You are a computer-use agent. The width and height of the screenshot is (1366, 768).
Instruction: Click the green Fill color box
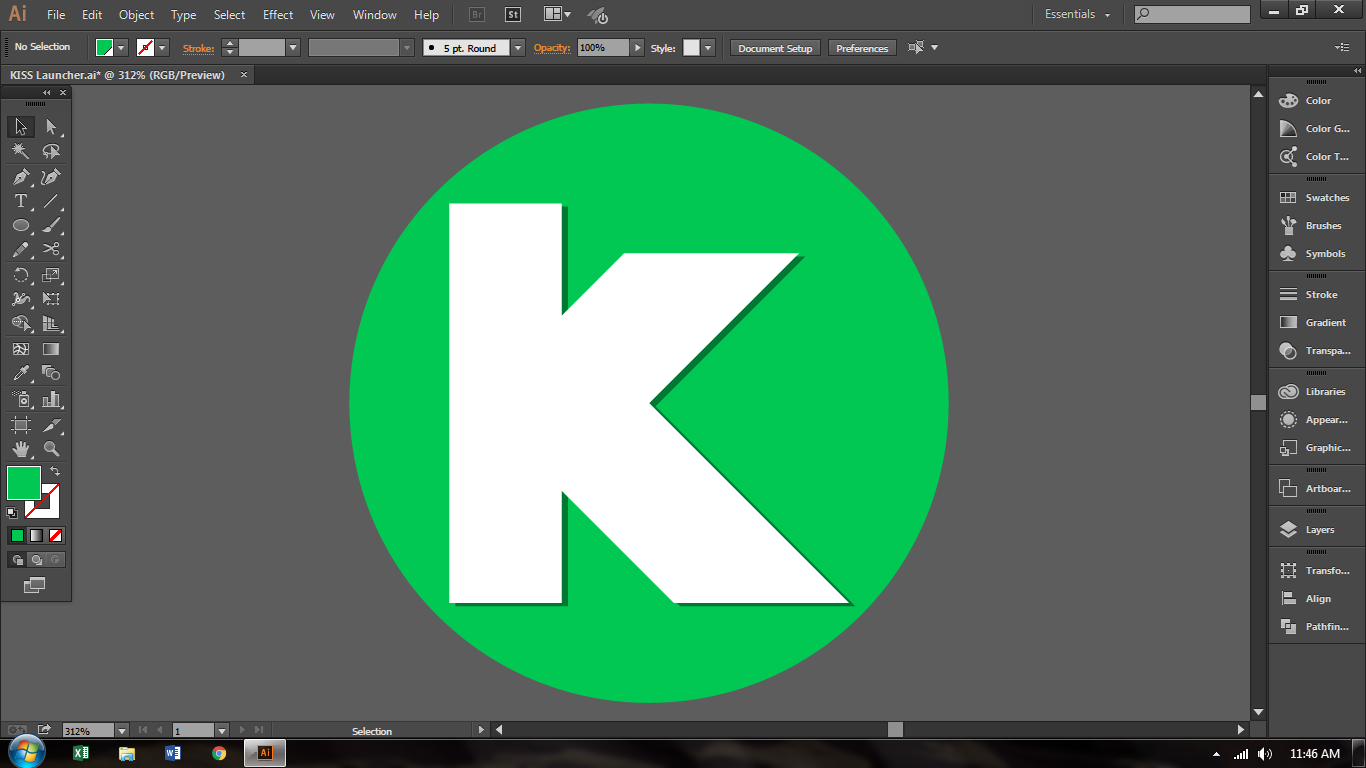click(x=24, y=483)
